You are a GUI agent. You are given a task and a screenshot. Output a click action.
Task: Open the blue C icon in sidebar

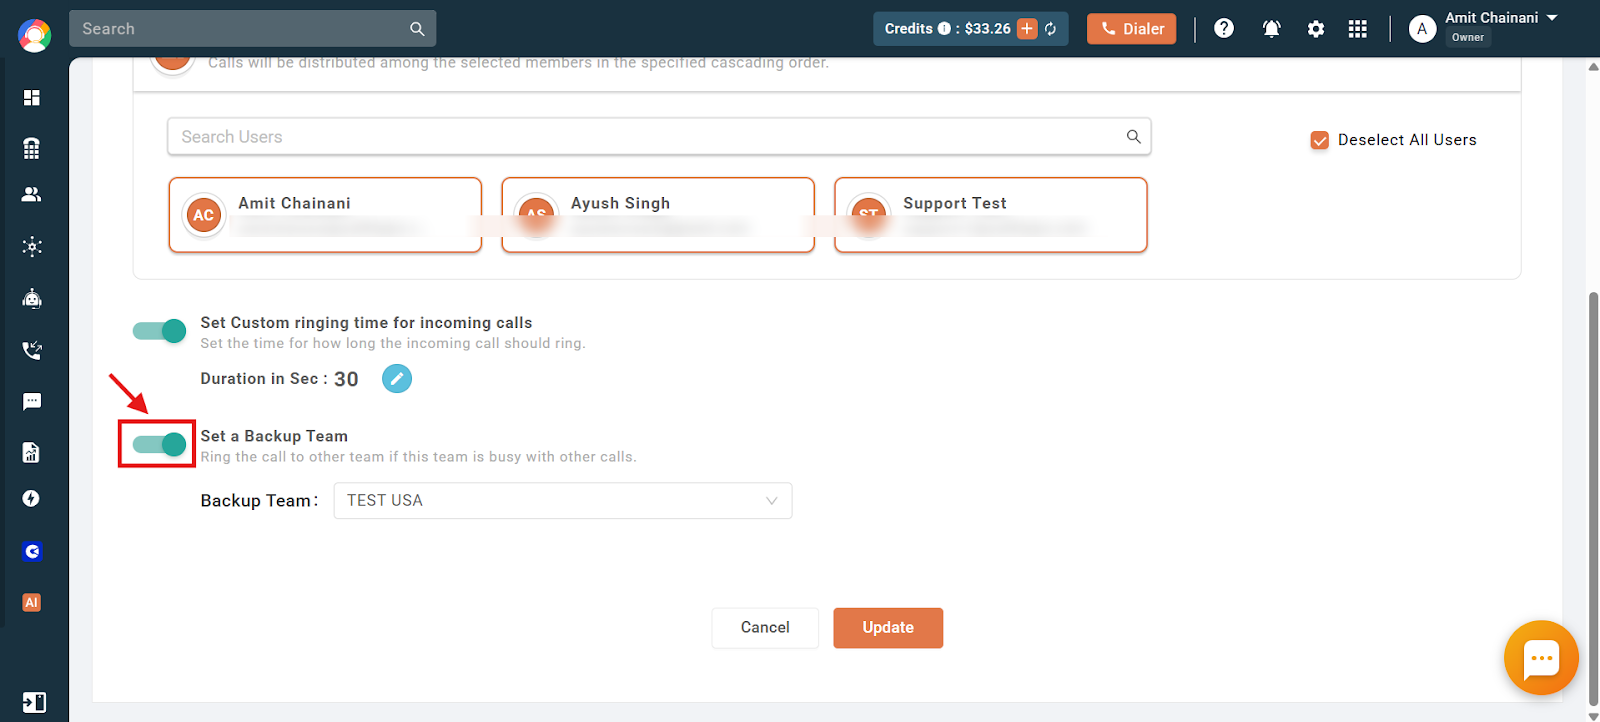click(32, 551)
